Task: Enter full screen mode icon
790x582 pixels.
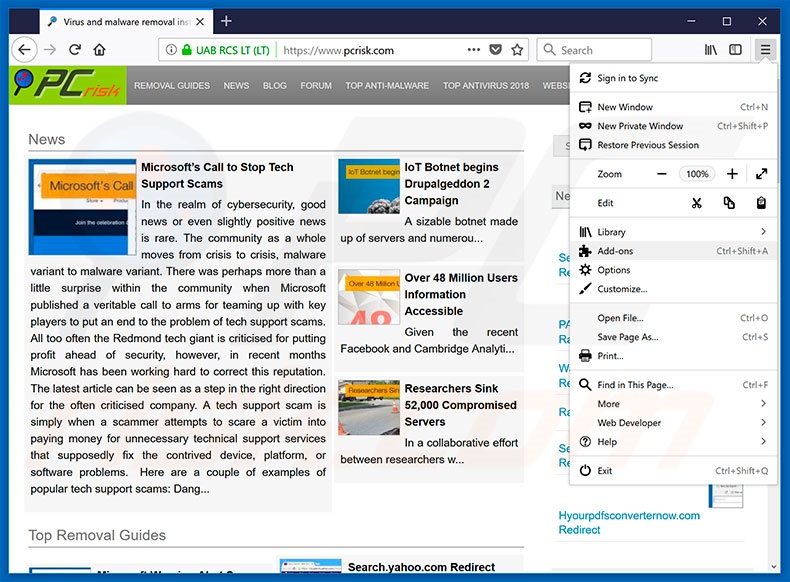Action: (x=761, y=174)
